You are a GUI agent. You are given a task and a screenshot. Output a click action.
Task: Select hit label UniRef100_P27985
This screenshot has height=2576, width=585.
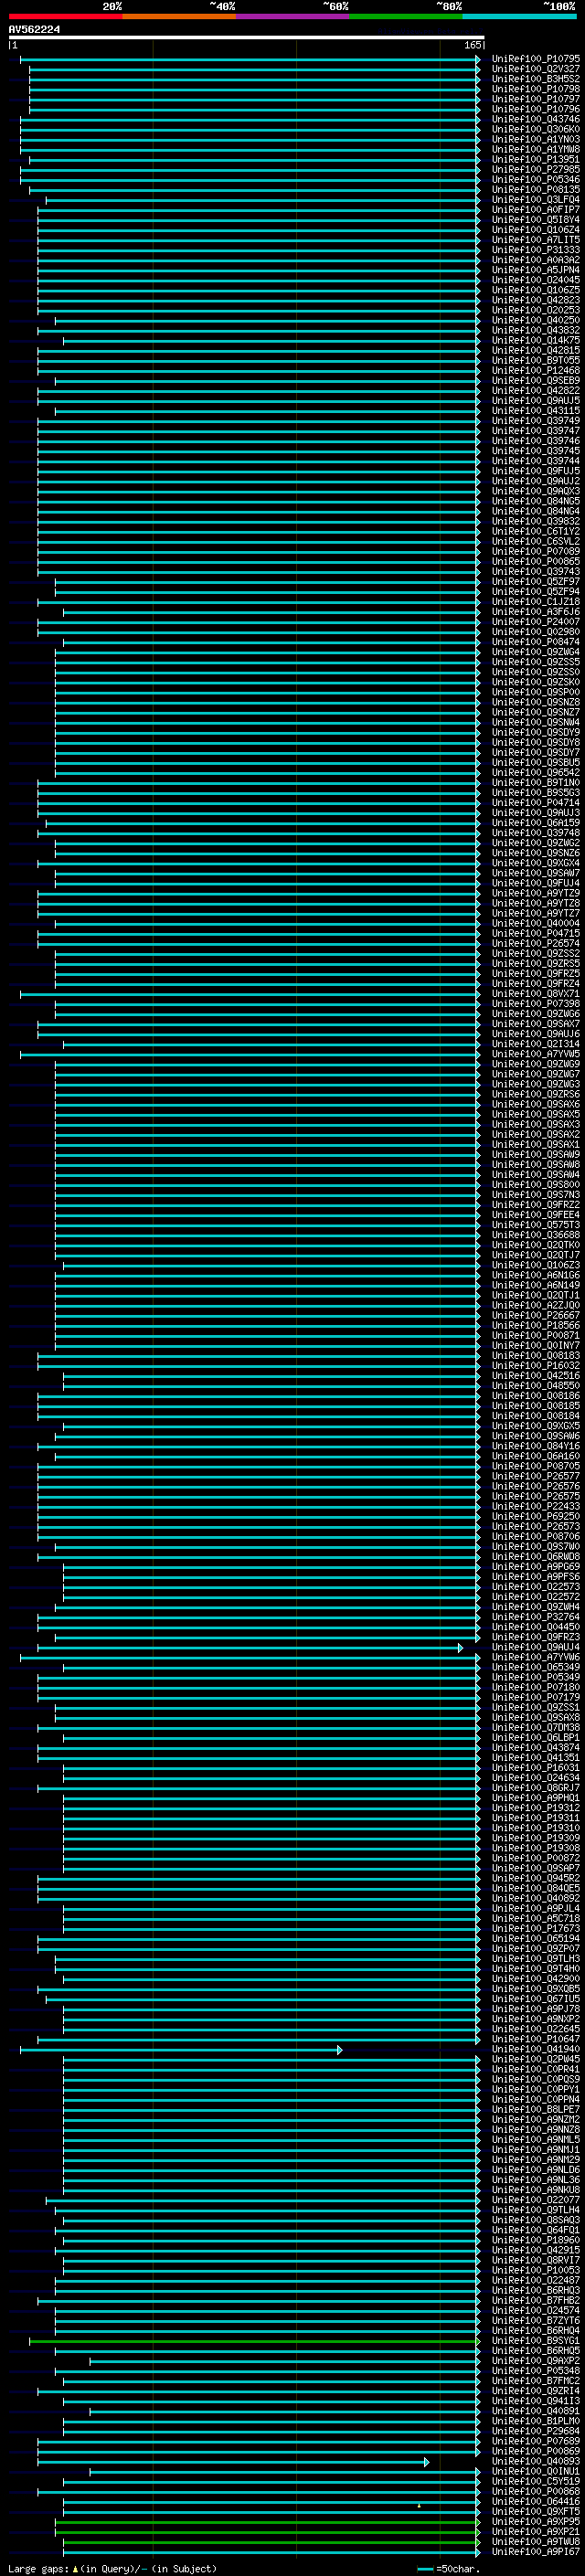[x=535, y=169]
